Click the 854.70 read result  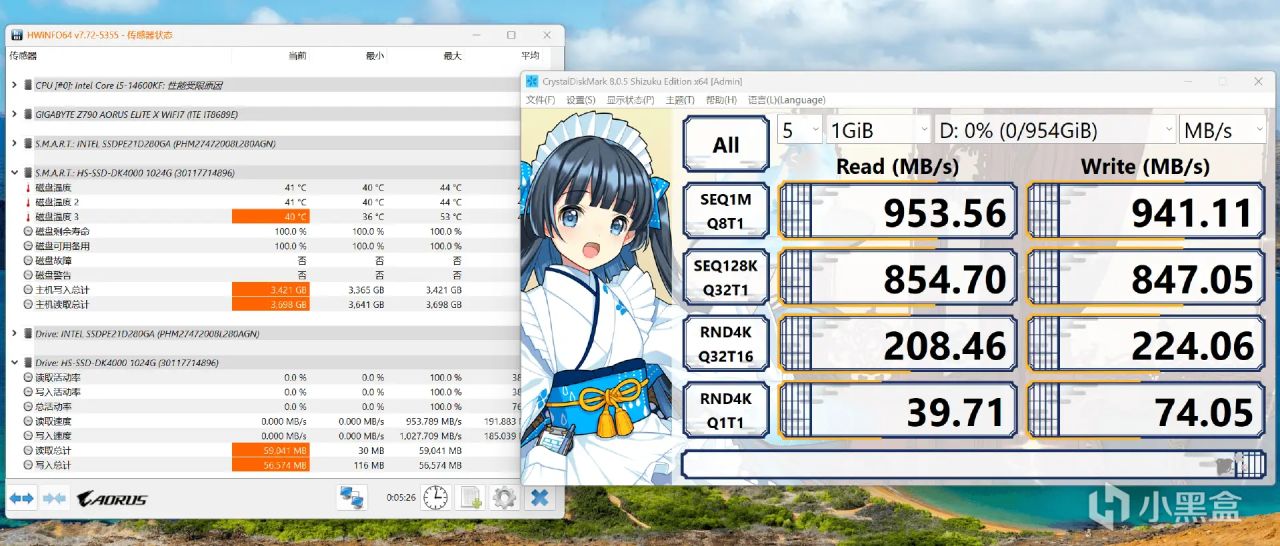coord(898,278)
